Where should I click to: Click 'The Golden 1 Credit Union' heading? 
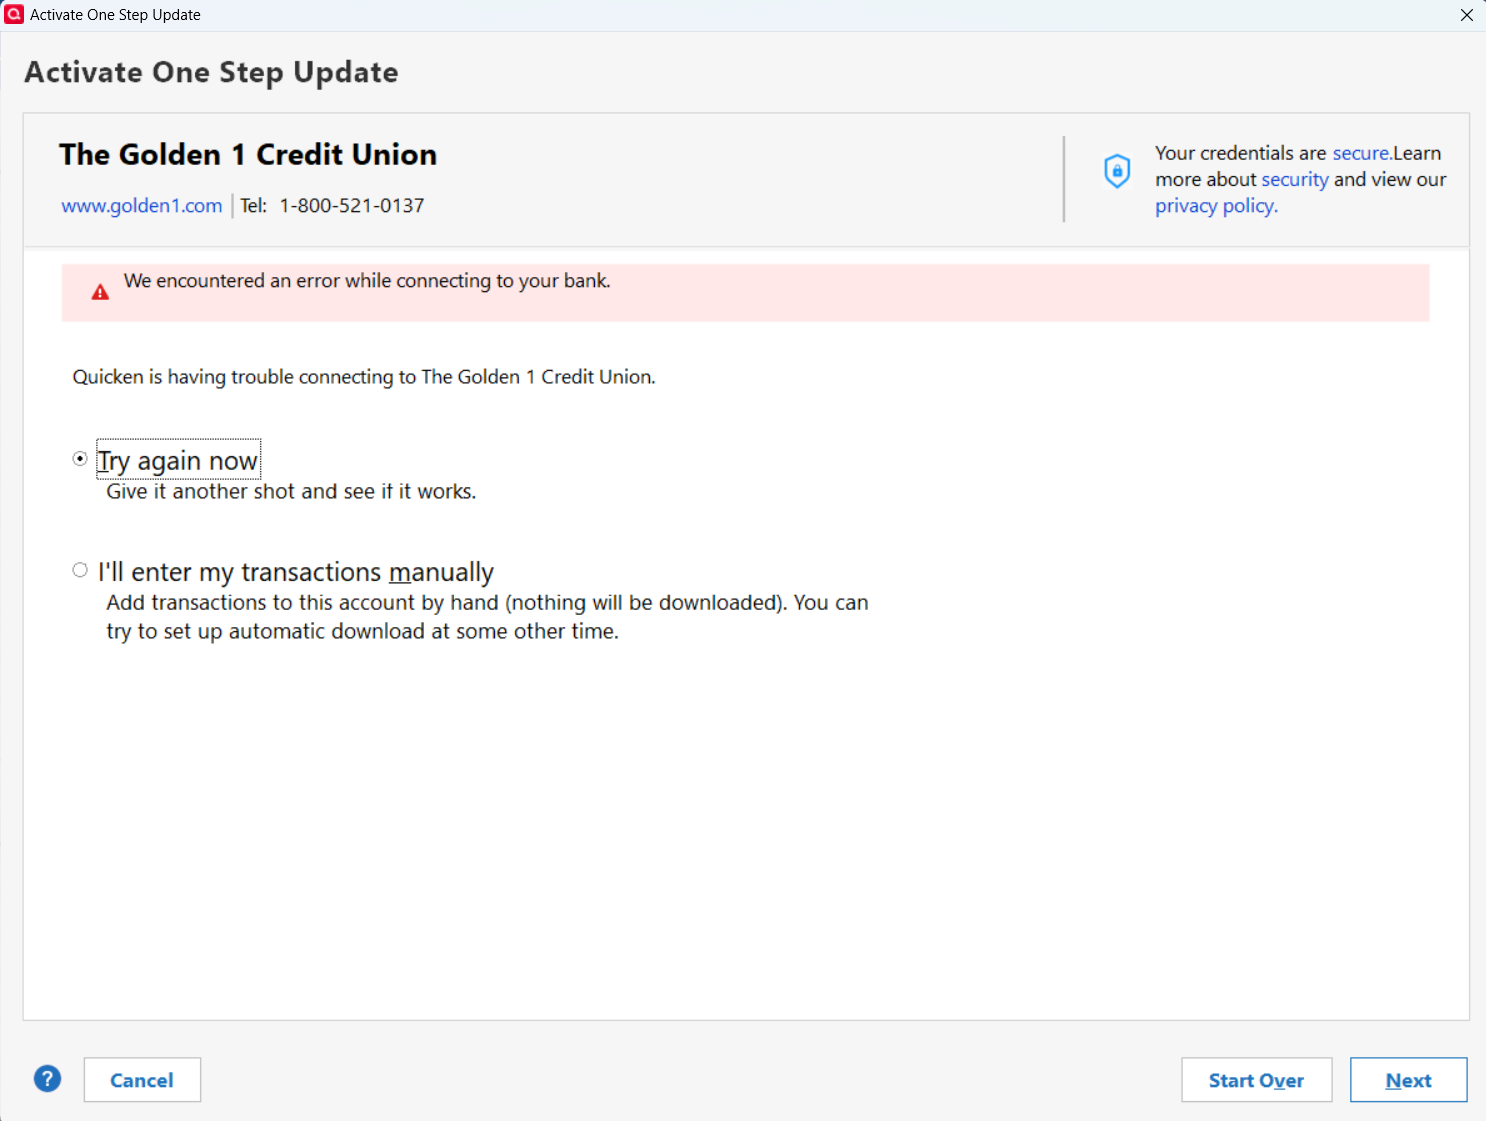(248, 154)
